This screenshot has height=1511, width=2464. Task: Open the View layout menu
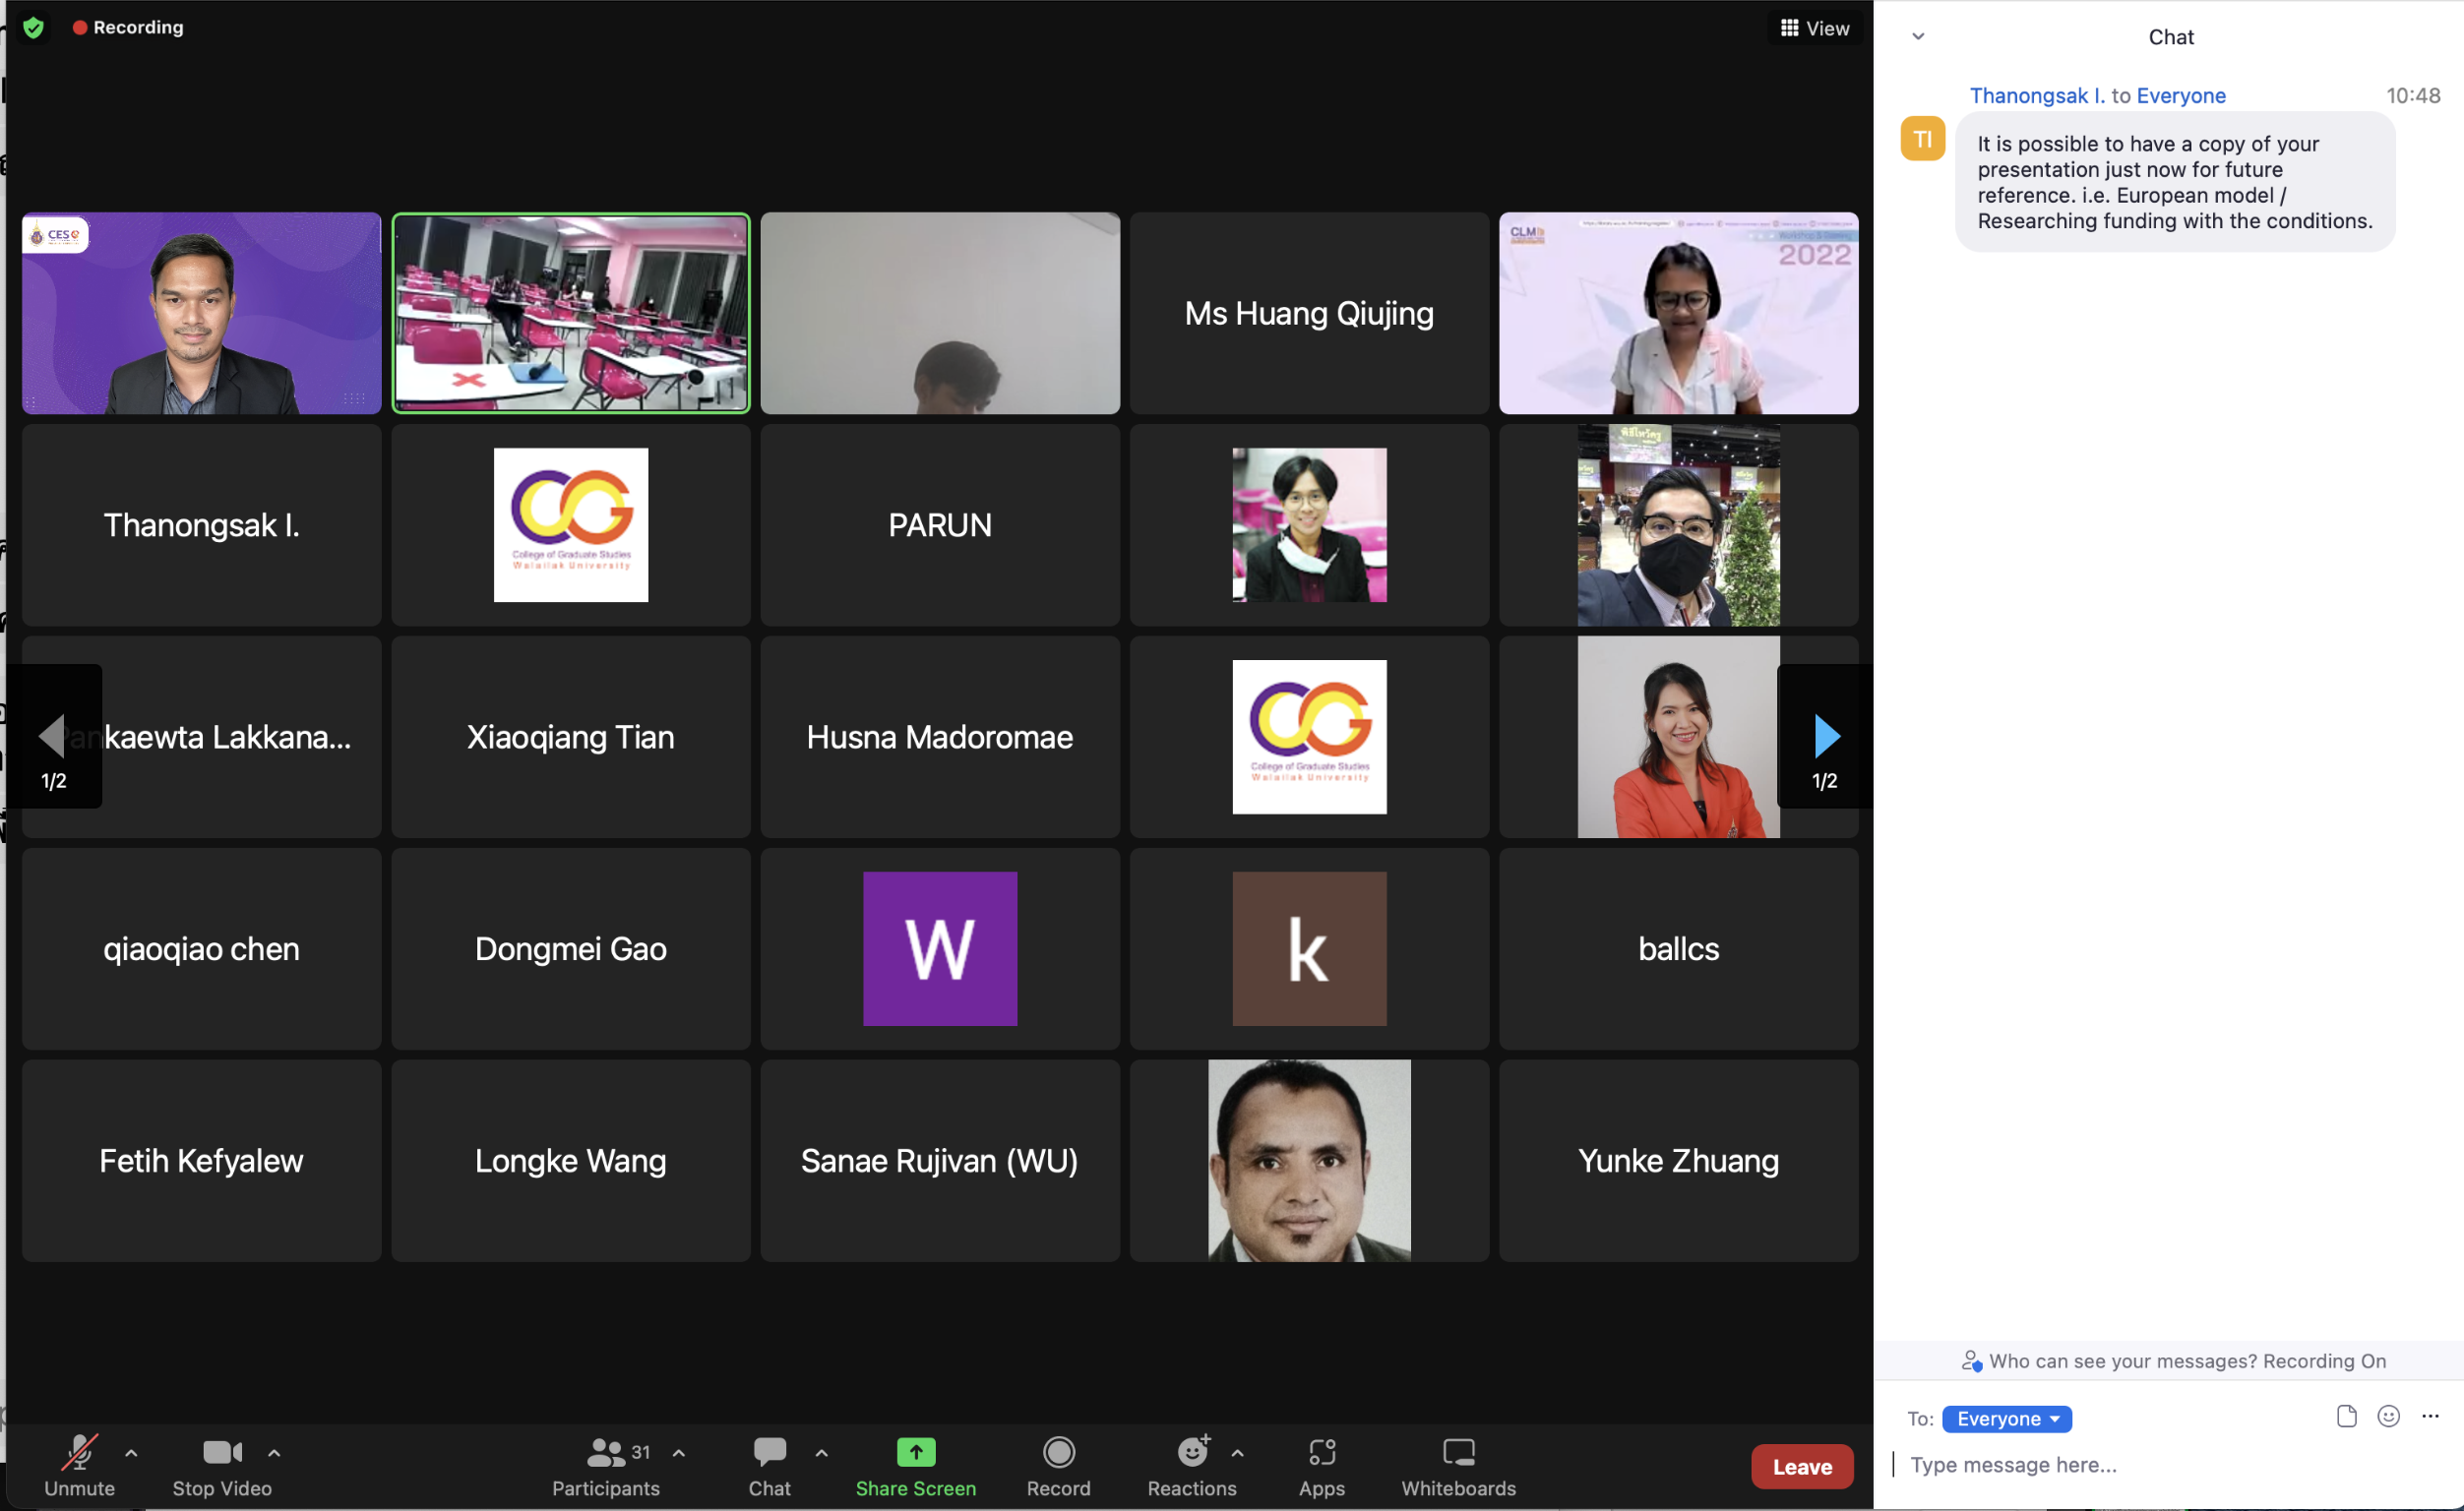tap(1814, 28)
